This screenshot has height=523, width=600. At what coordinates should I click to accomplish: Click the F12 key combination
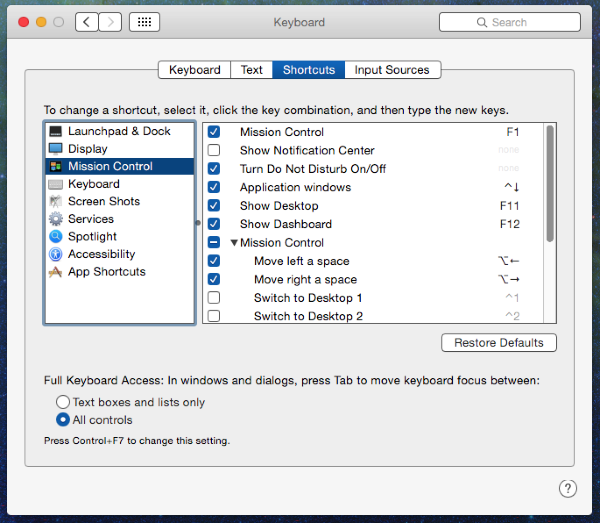[x=509, y=224]
